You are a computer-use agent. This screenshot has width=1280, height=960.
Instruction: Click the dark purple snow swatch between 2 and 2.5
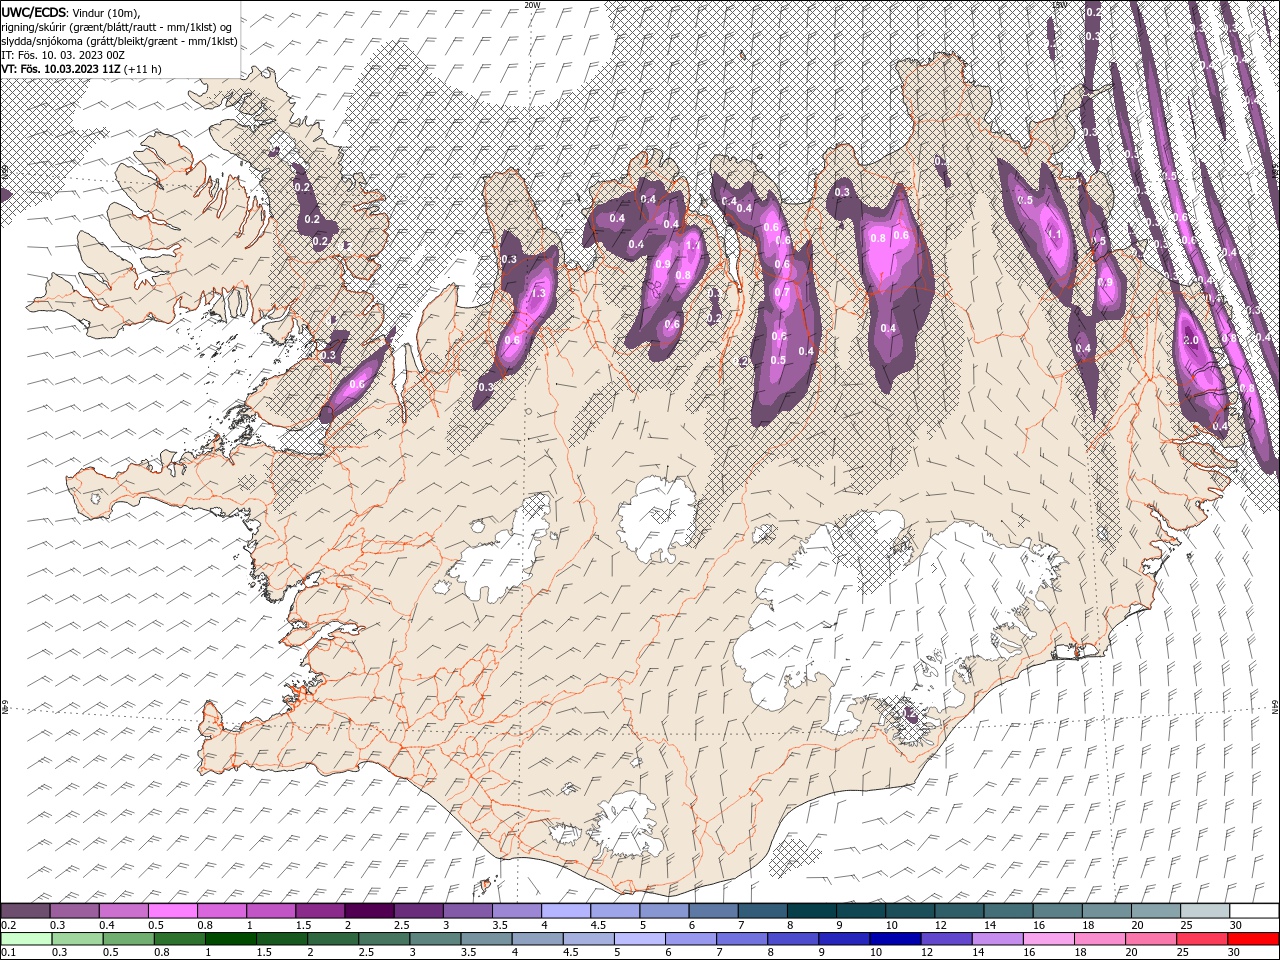[368, 911]
